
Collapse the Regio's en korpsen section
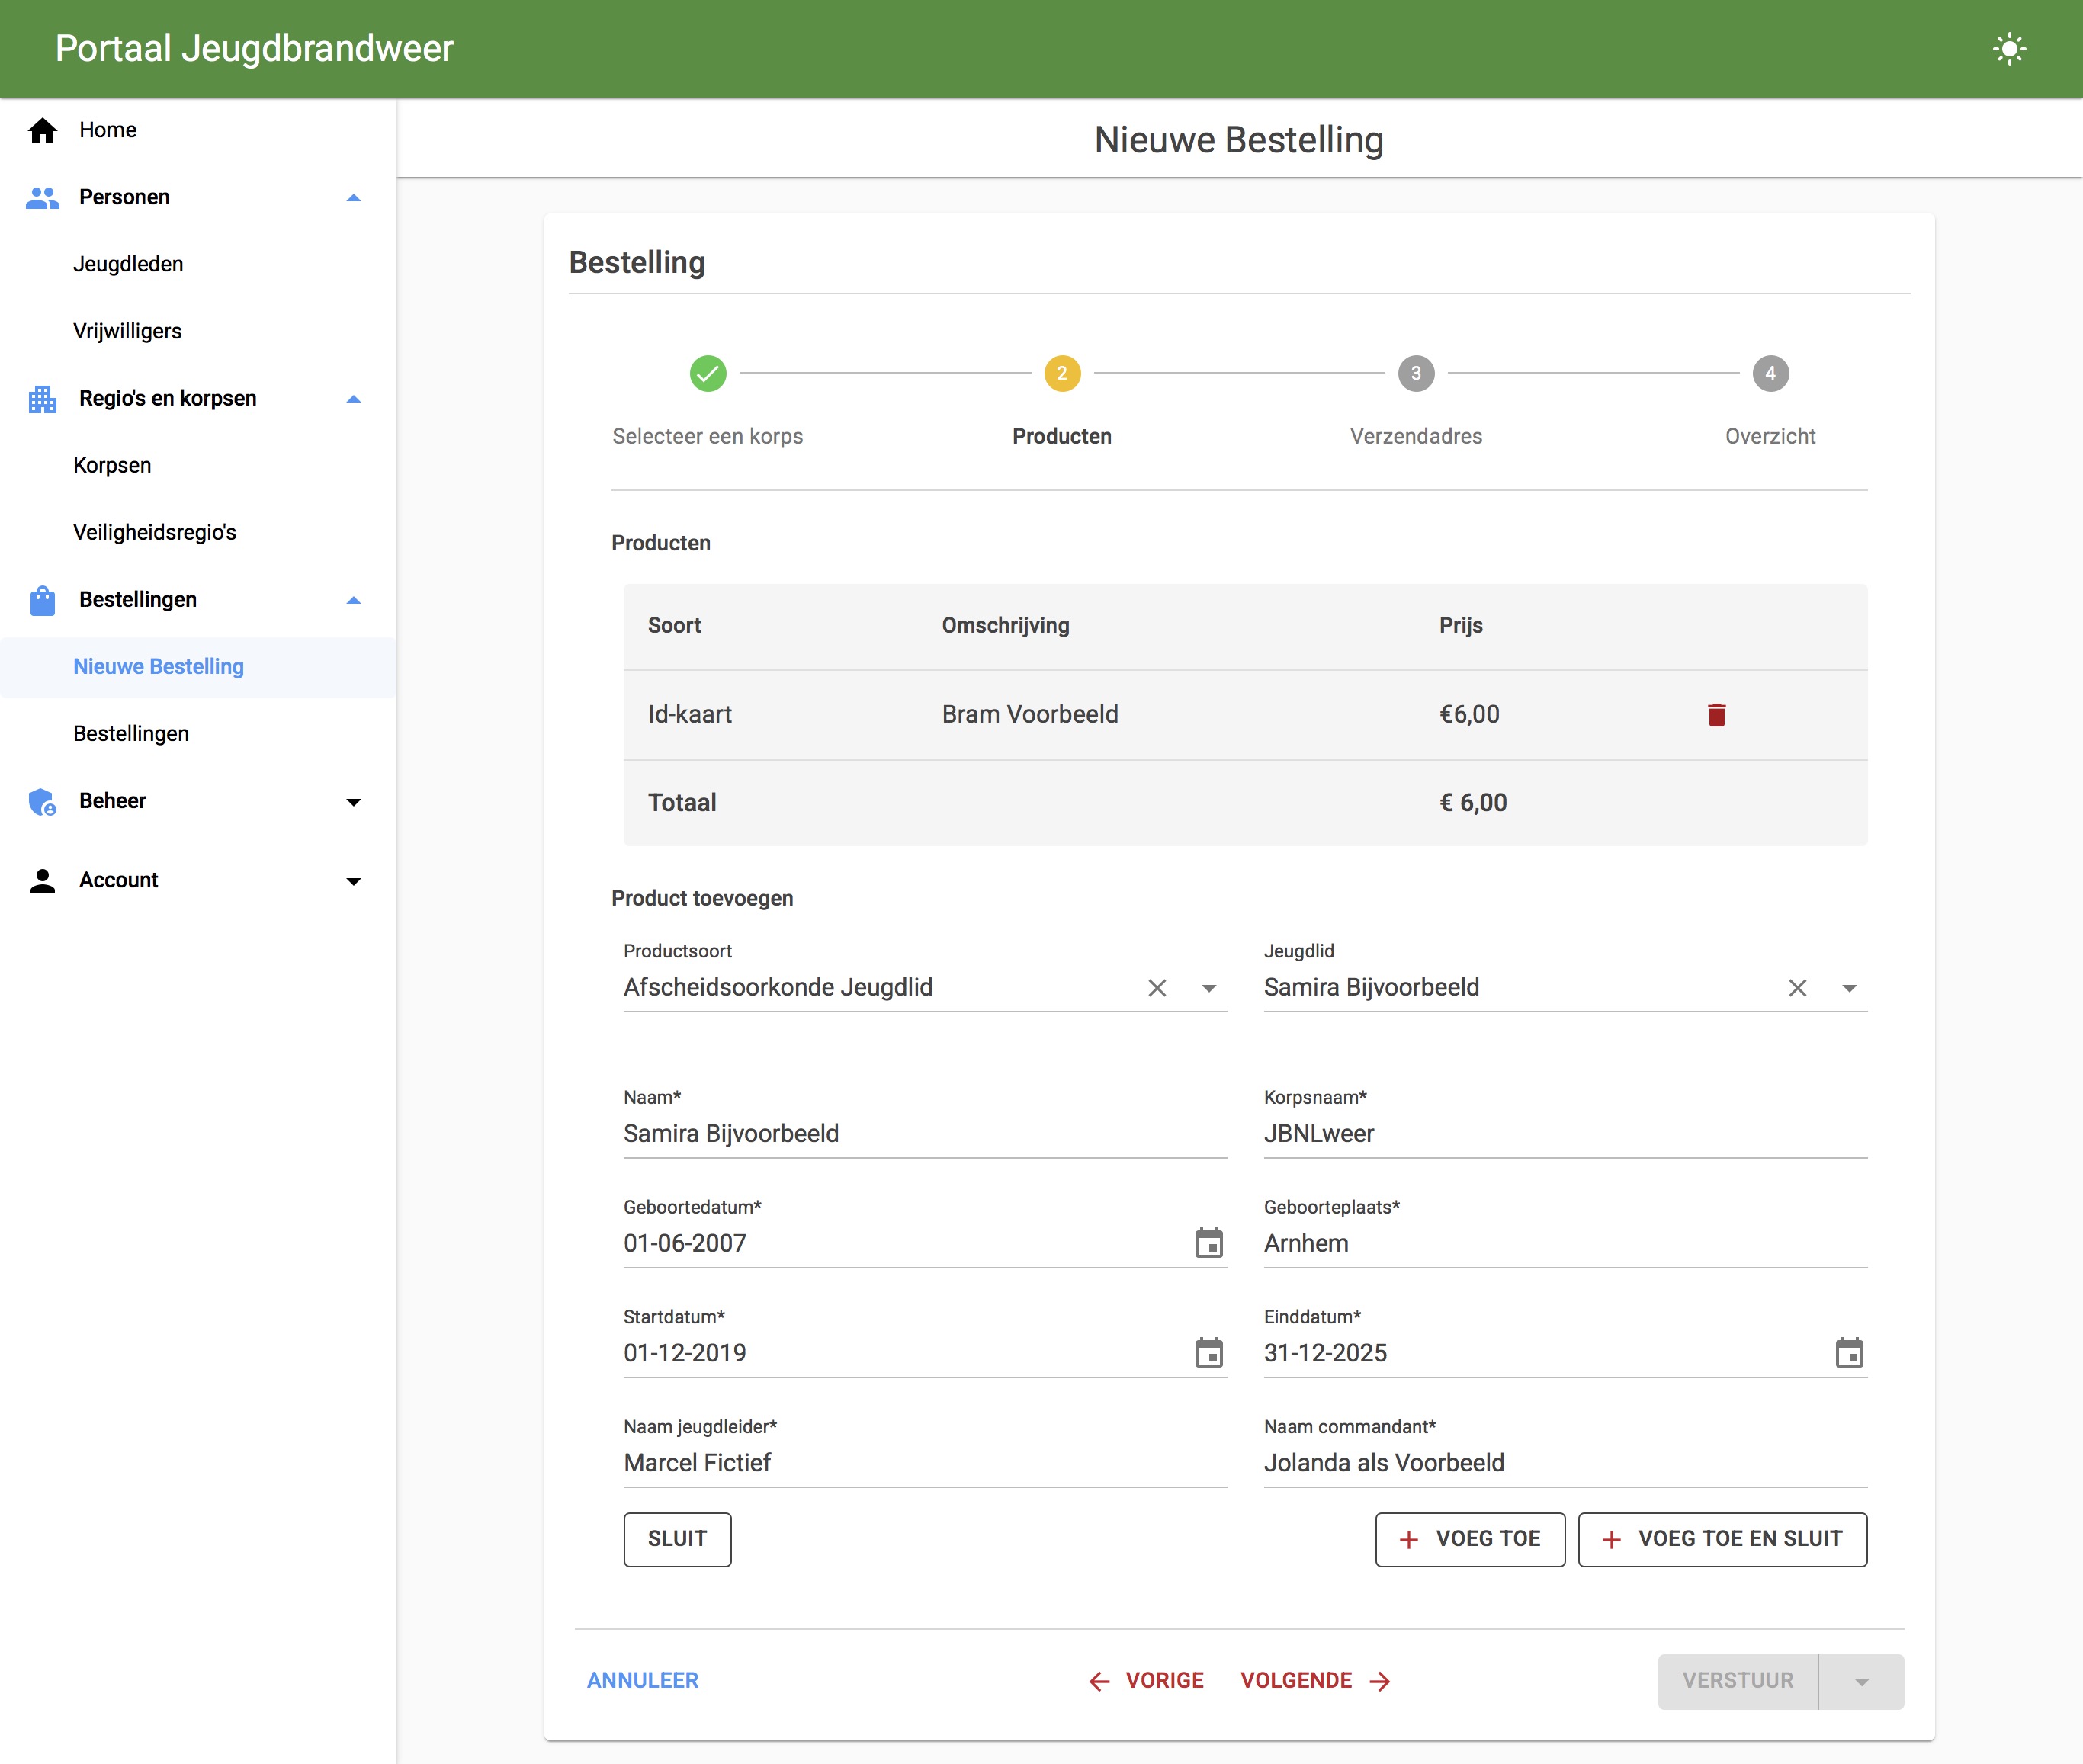(x=353, y=399)
